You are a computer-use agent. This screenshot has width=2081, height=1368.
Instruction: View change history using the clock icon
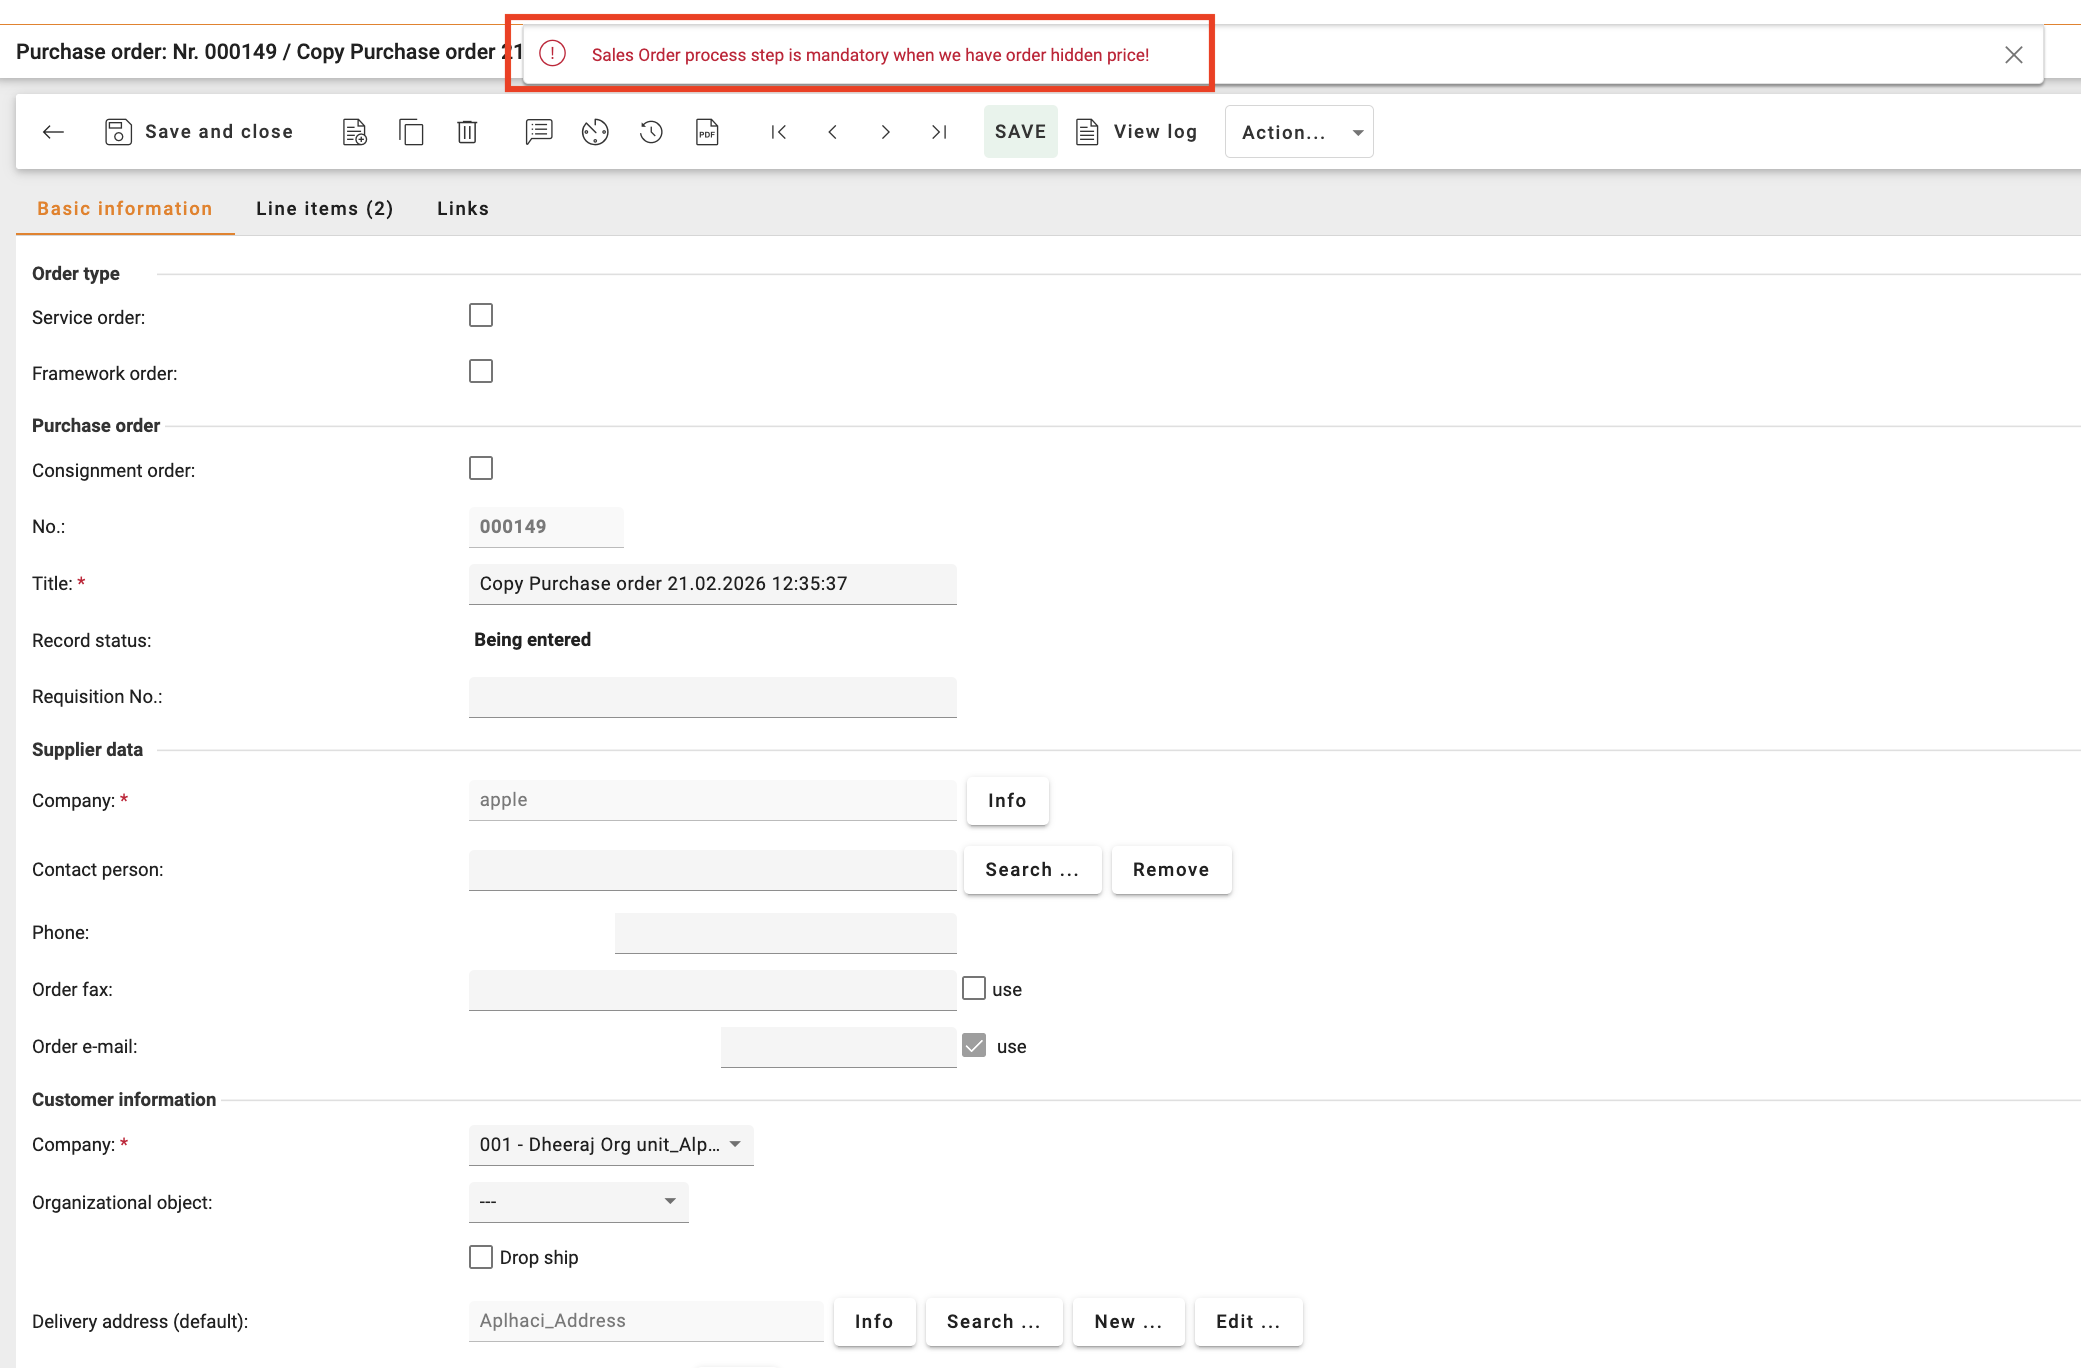coord(650,131)
